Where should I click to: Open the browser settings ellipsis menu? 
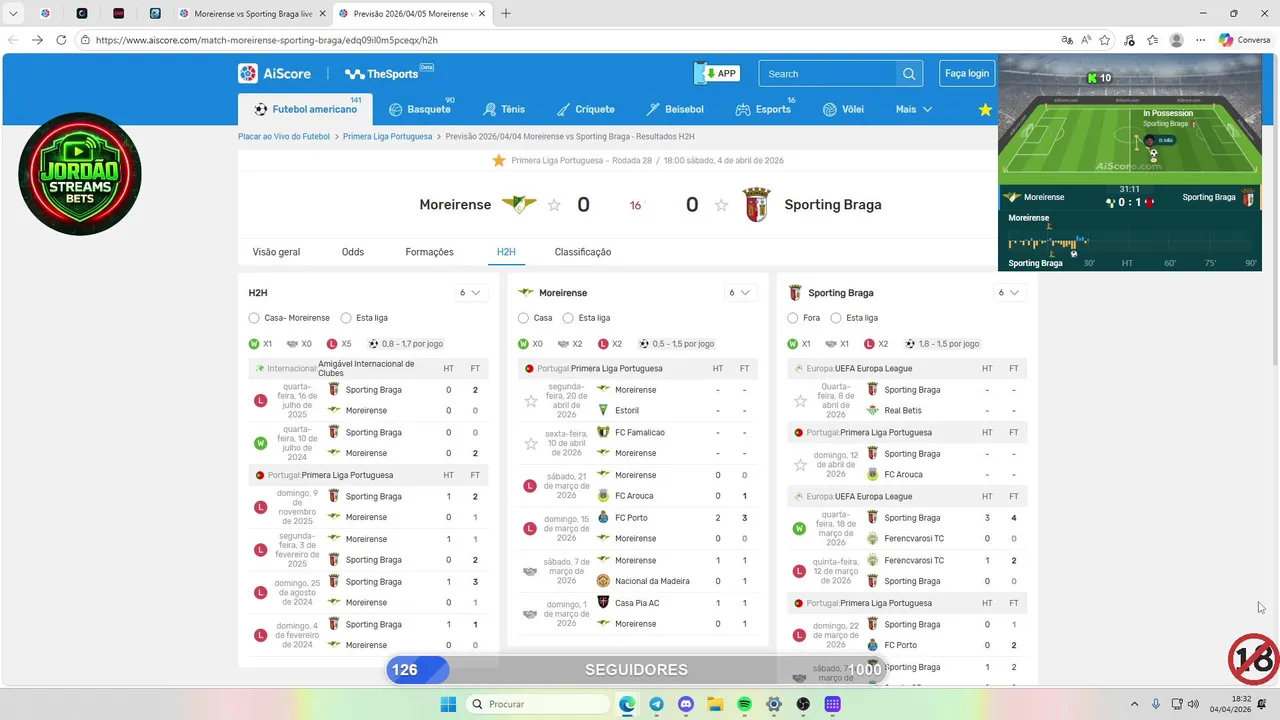tap(1201, 40)
